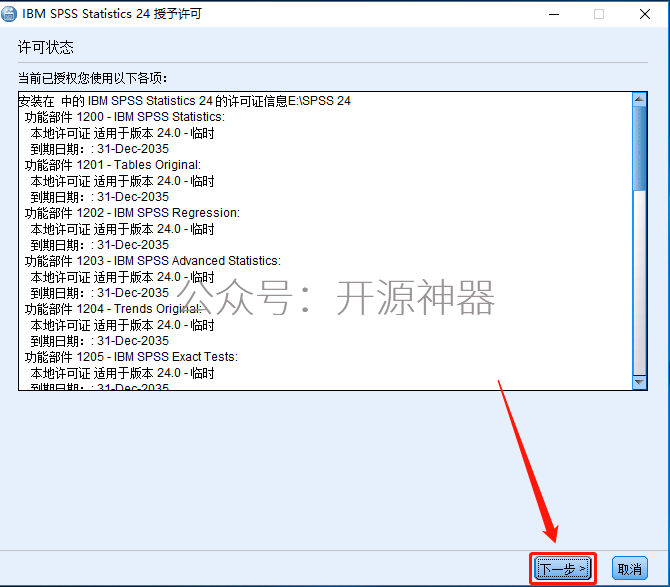Screen dimensions: 670x587
Task: Click the scrollbar down arrow
Action: (x=639, y=382)
